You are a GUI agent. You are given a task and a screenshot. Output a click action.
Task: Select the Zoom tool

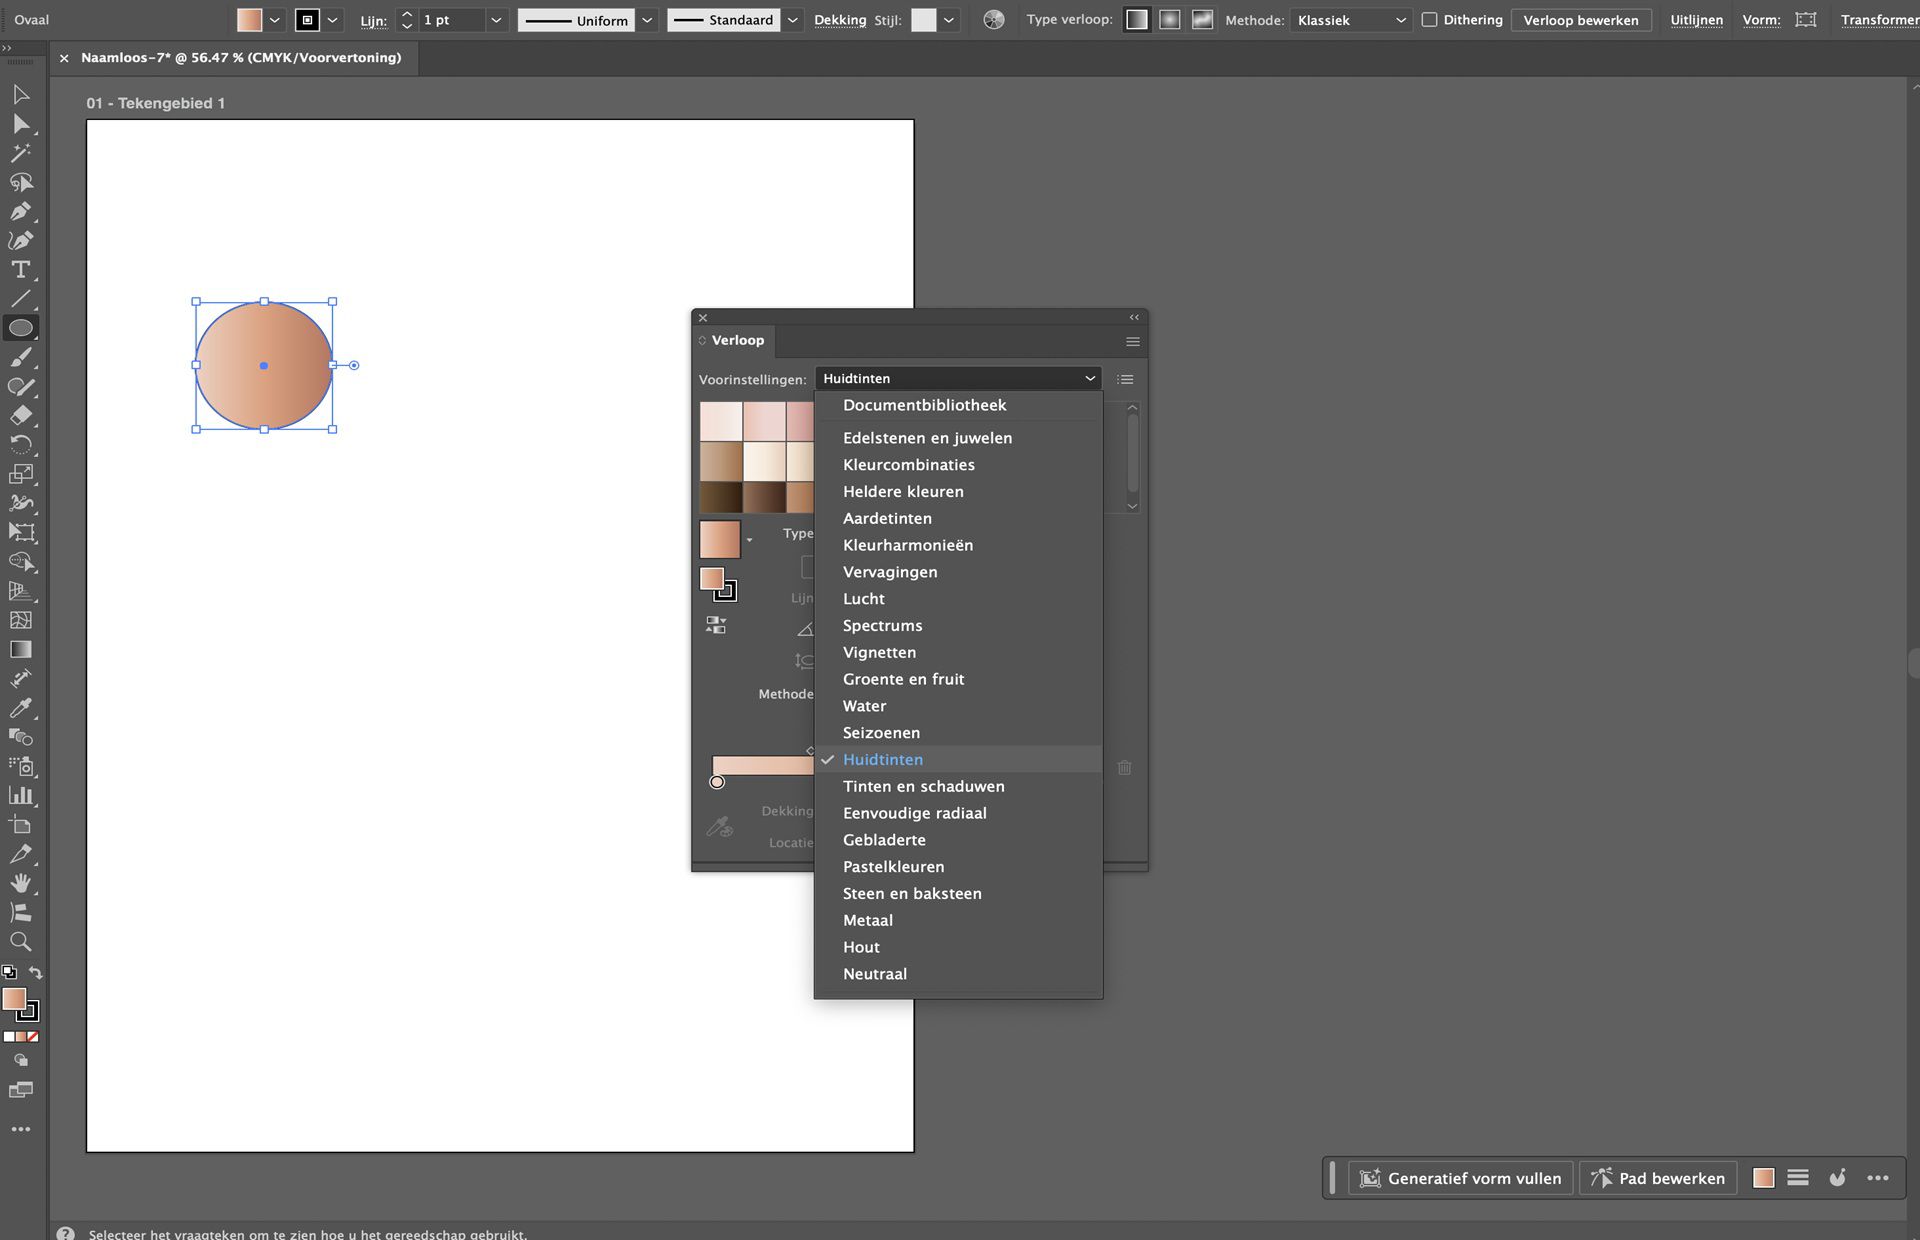[20, 942]
